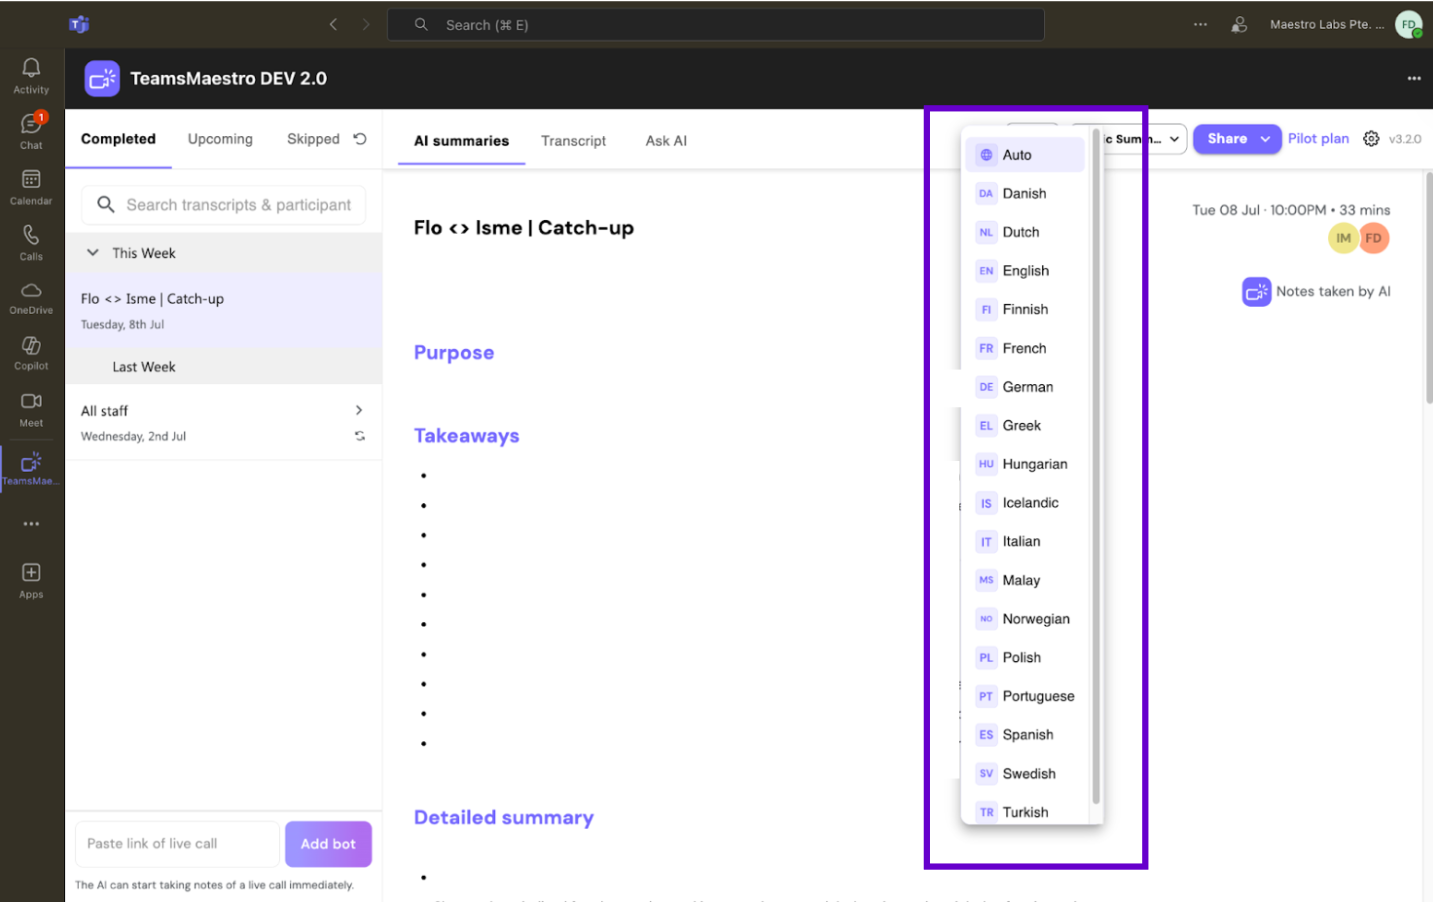
Task: Open Teams settings ellipsis near profile
Action: tap(1200, 24)
